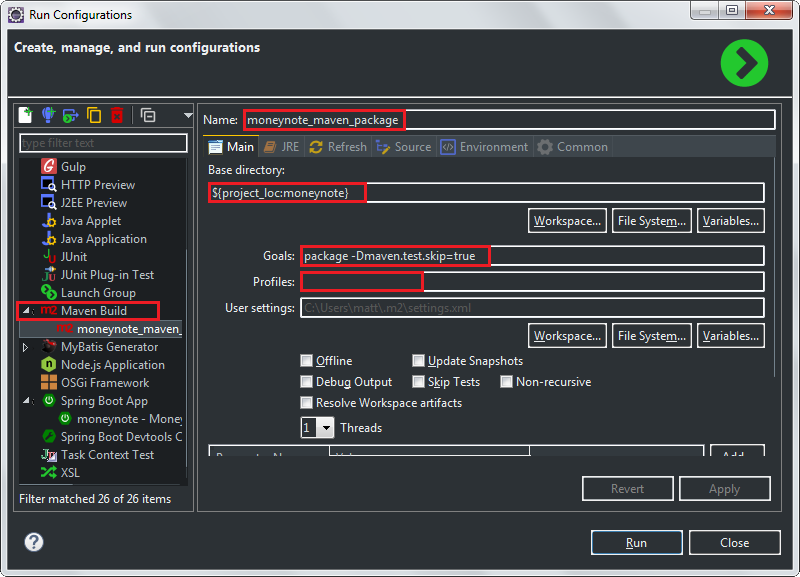Open the filter view menu dropdown arrow

pyautogui.click(x=188, y=115)
